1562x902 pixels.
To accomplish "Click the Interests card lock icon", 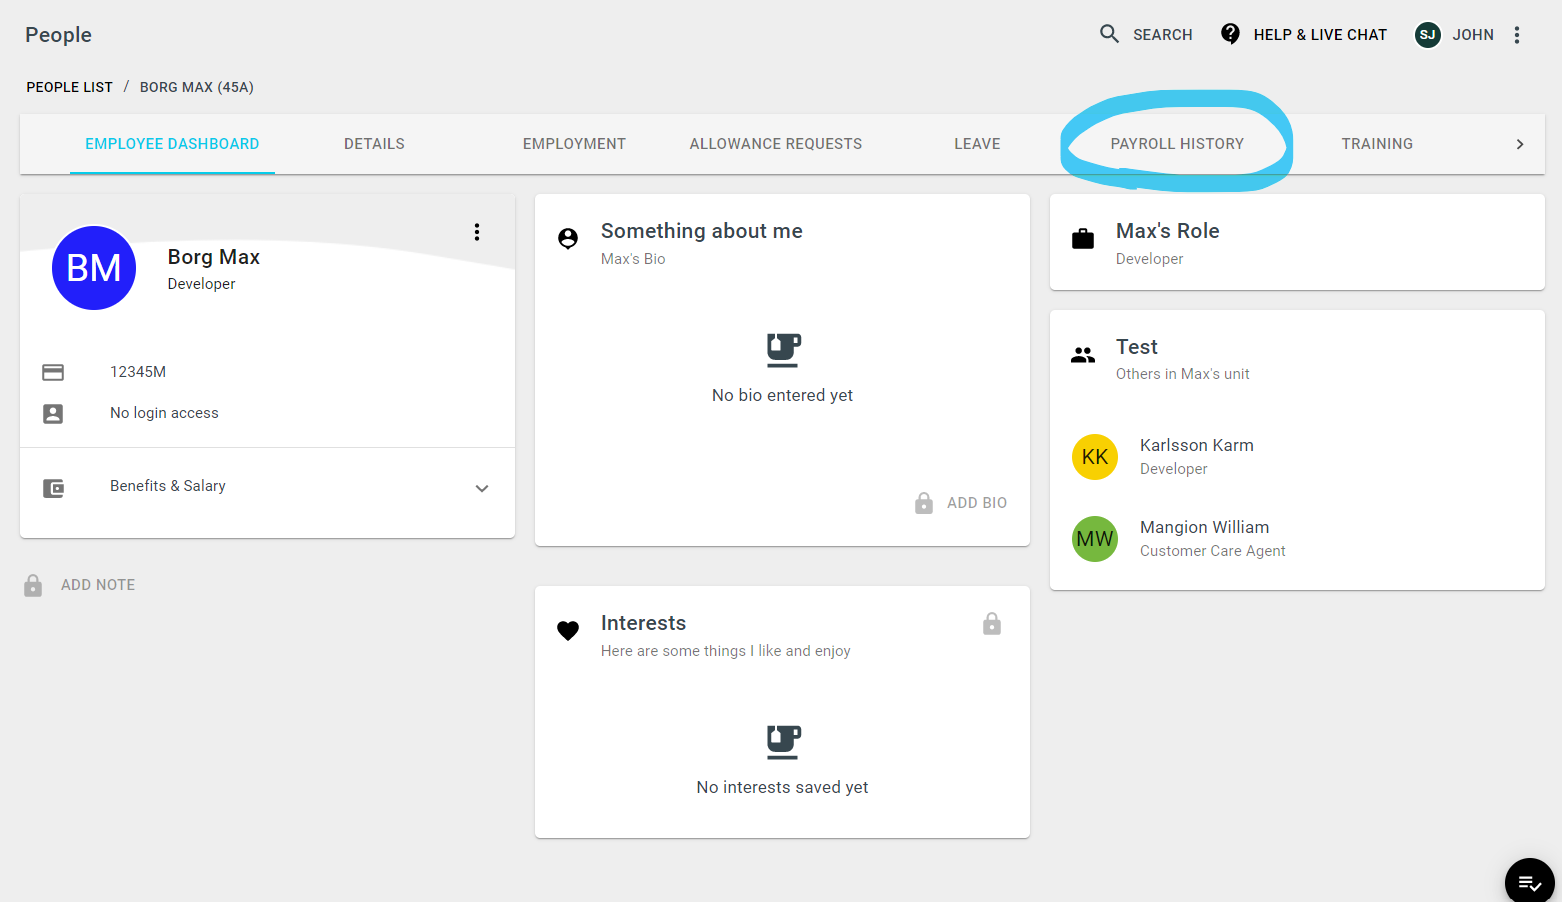I will (992, 623).
